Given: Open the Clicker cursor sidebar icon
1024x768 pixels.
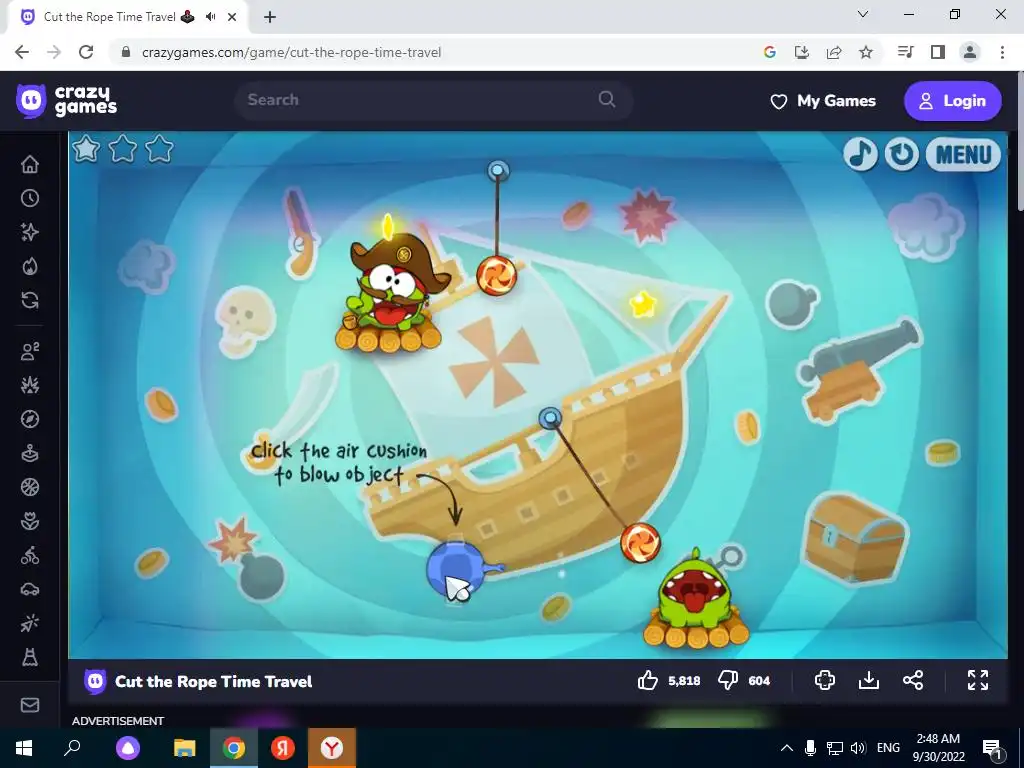Looking at the screenshot, I should [x=30, y=624].
